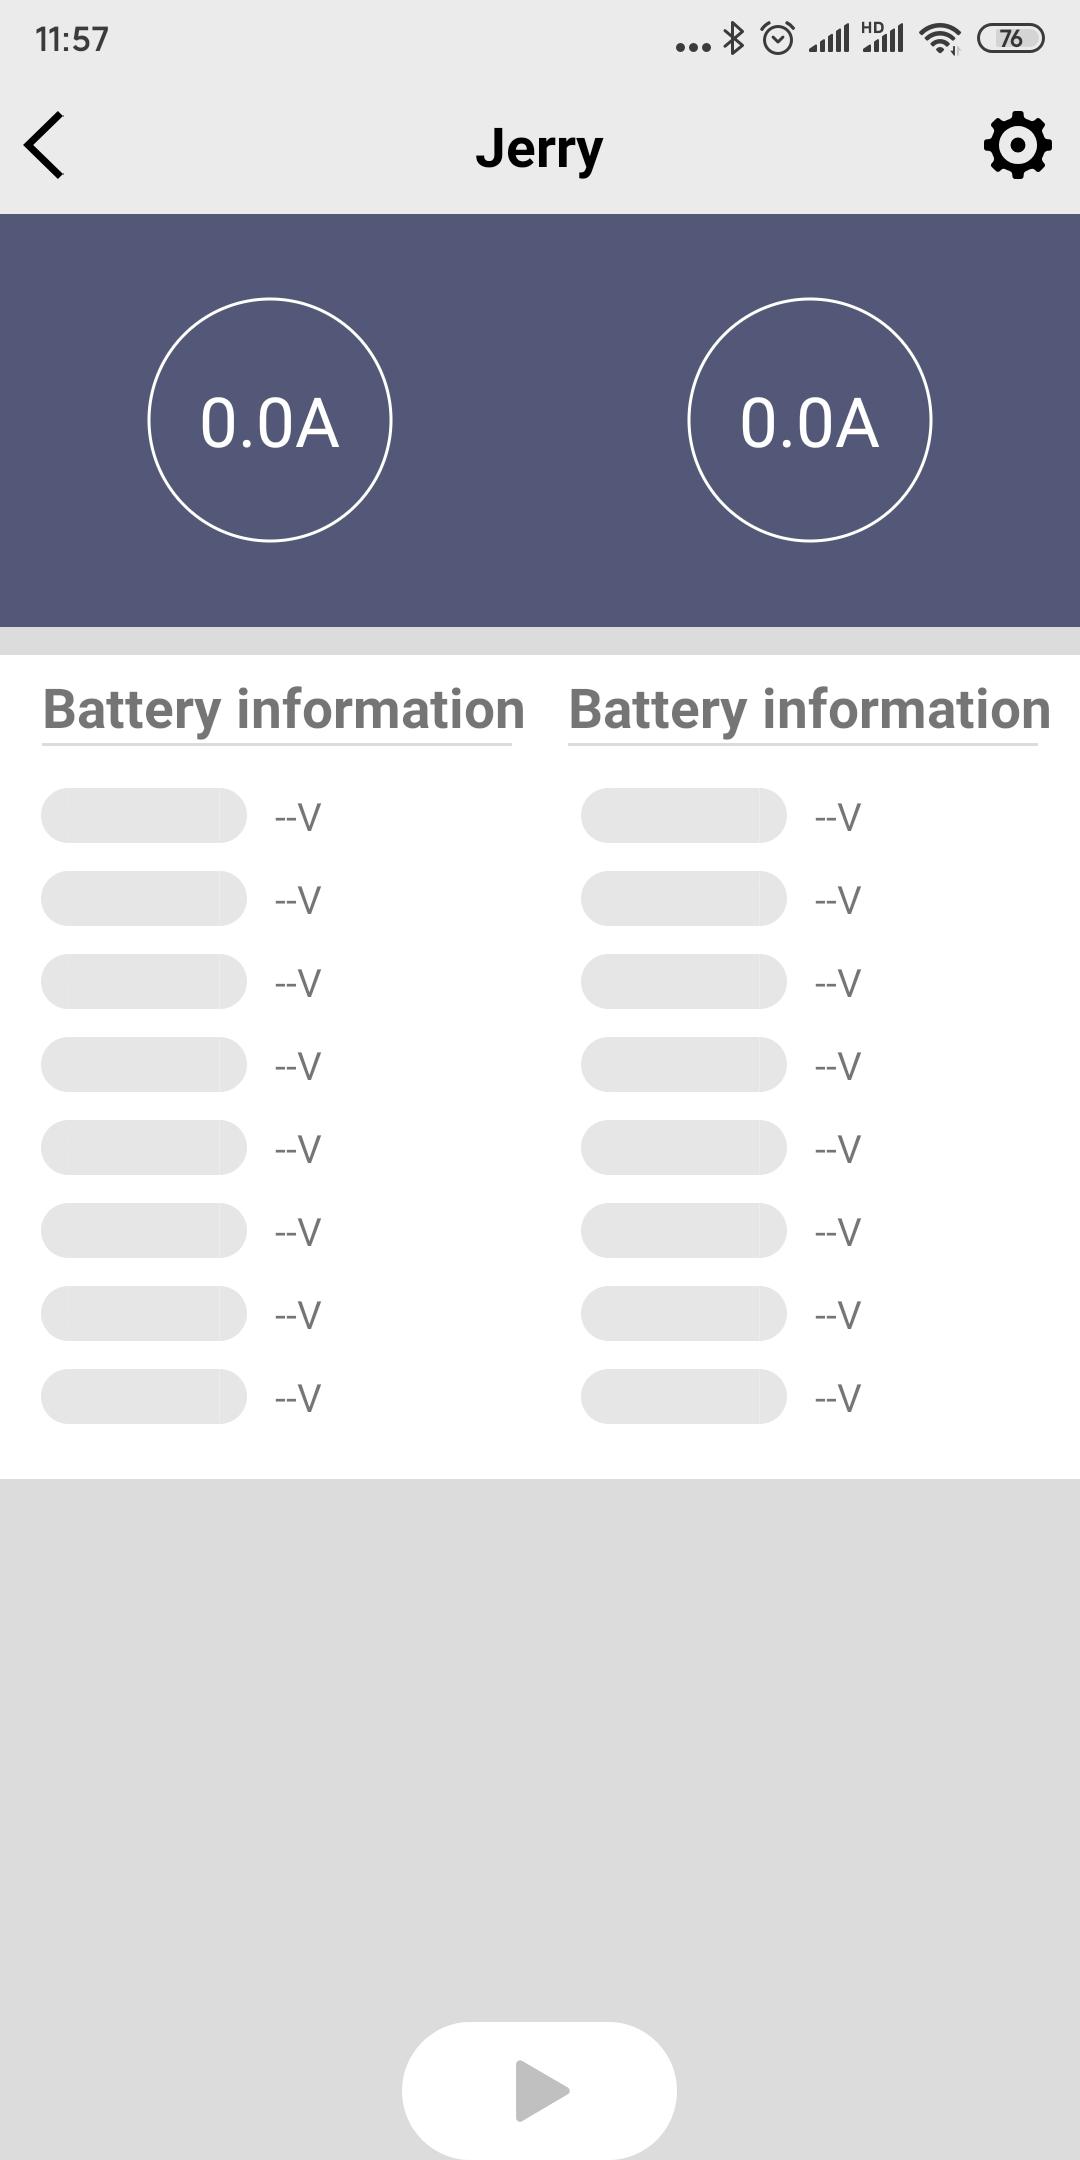Tap the alarm clock status icon
Image resolution: width=1080 pixels, height=2160 pixels.
(777, 39)
